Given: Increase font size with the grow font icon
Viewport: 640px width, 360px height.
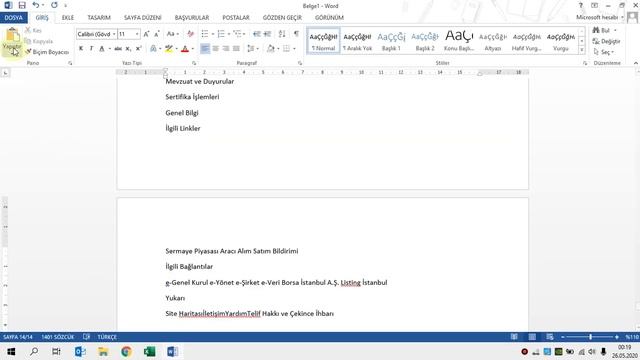Looking at the screenshot, I should 146,34.
